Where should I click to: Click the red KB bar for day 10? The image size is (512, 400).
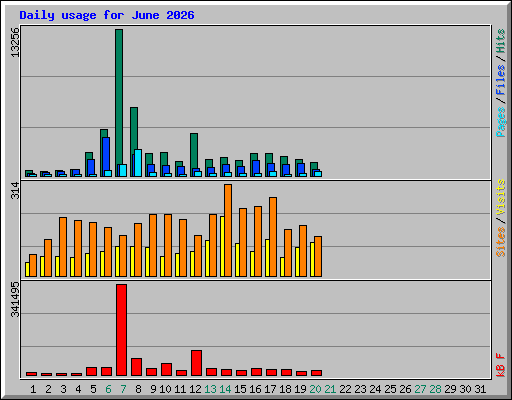(x=166, y=370)
